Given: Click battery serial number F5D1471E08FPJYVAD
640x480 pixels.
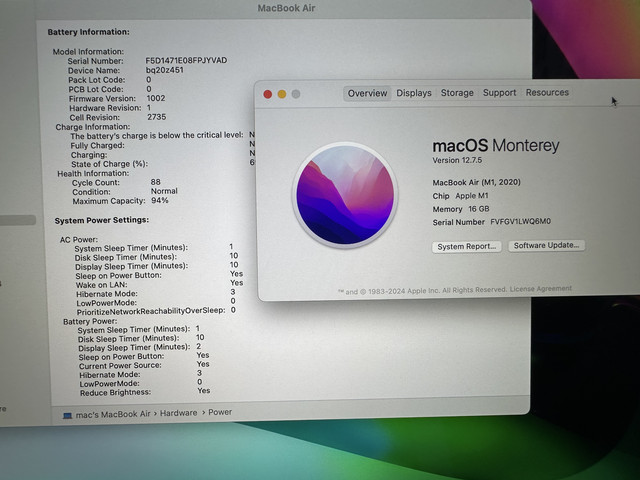Looking at the screenshot, I should click(186, 60).
